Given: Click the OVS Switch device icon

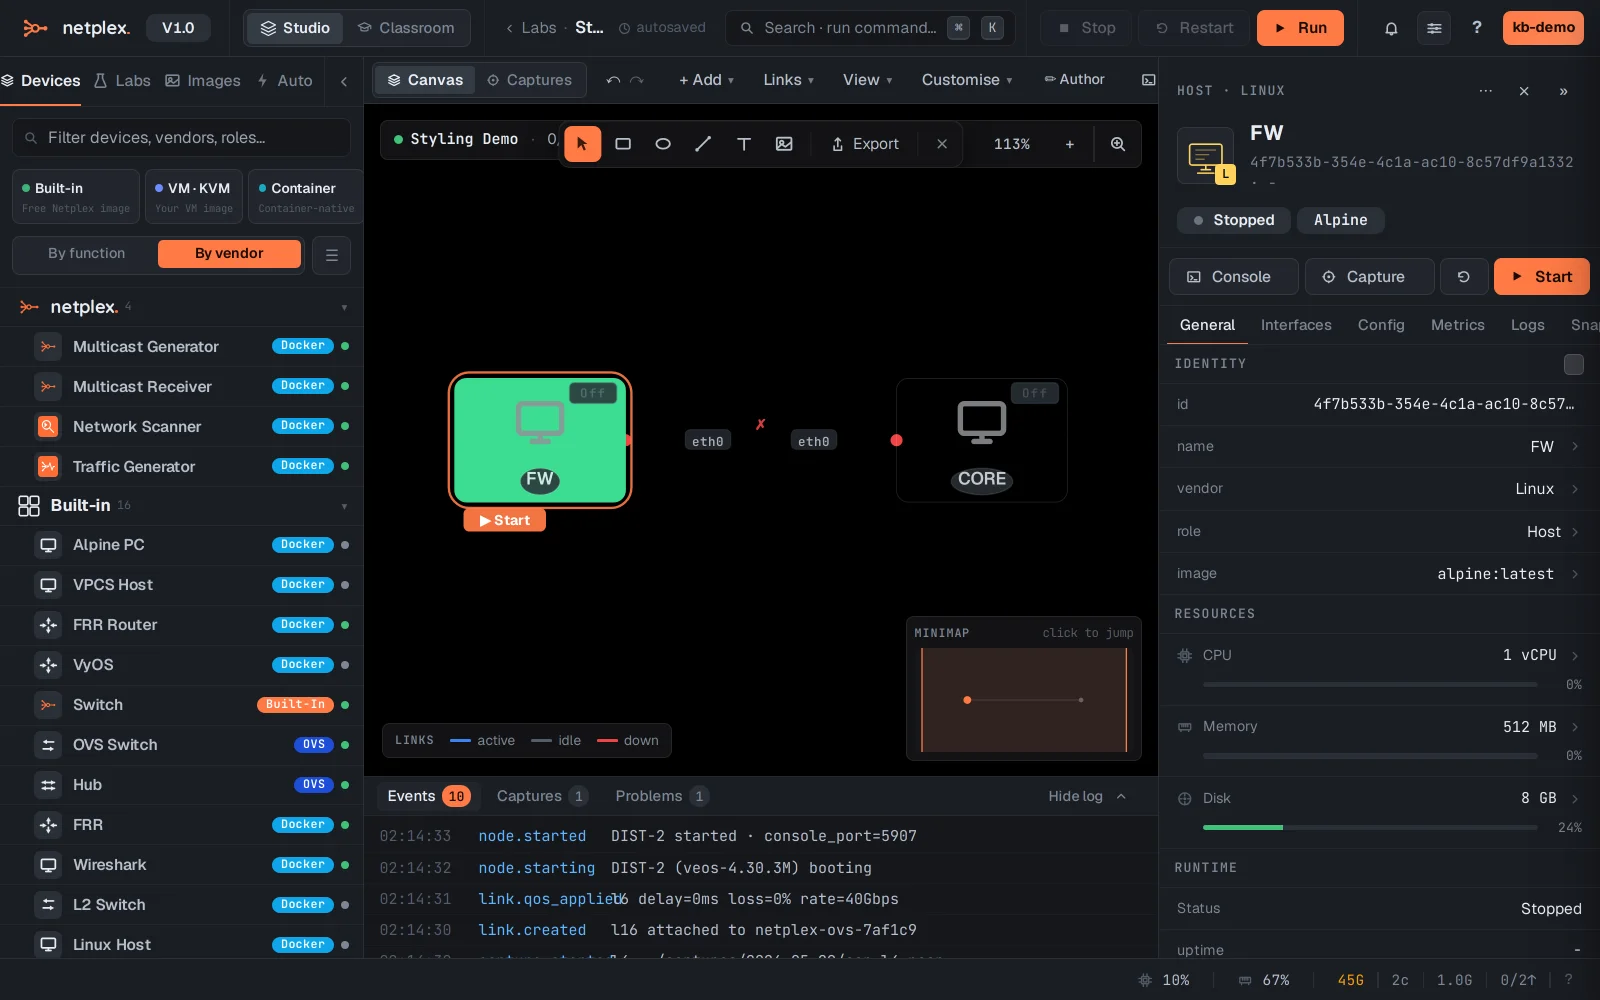Looking at the screenshot, I should (x=47, y=745).
